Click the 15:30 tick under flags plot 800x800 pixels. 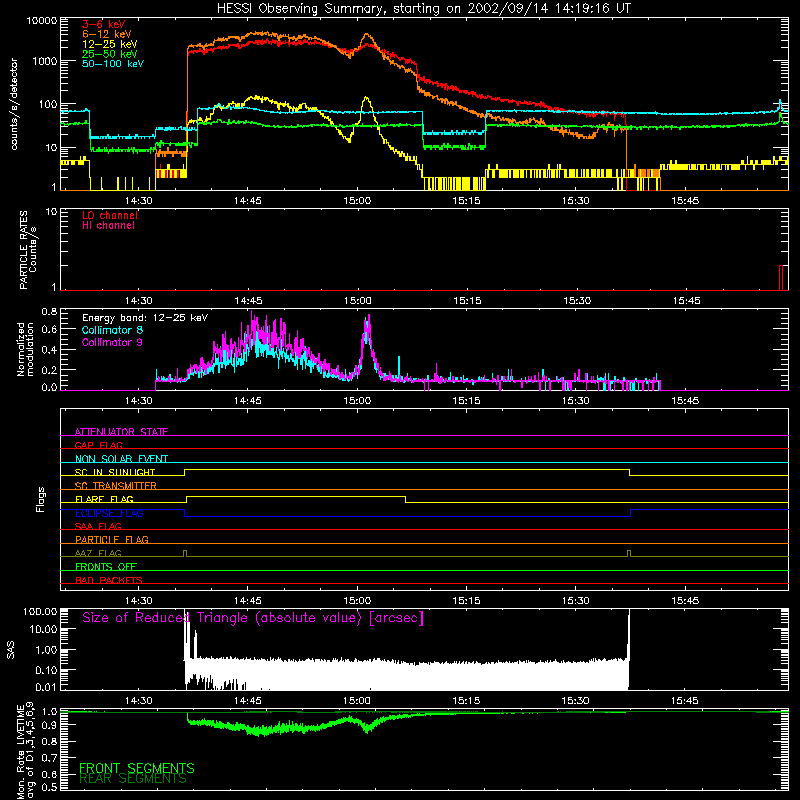tap(576, 601)
